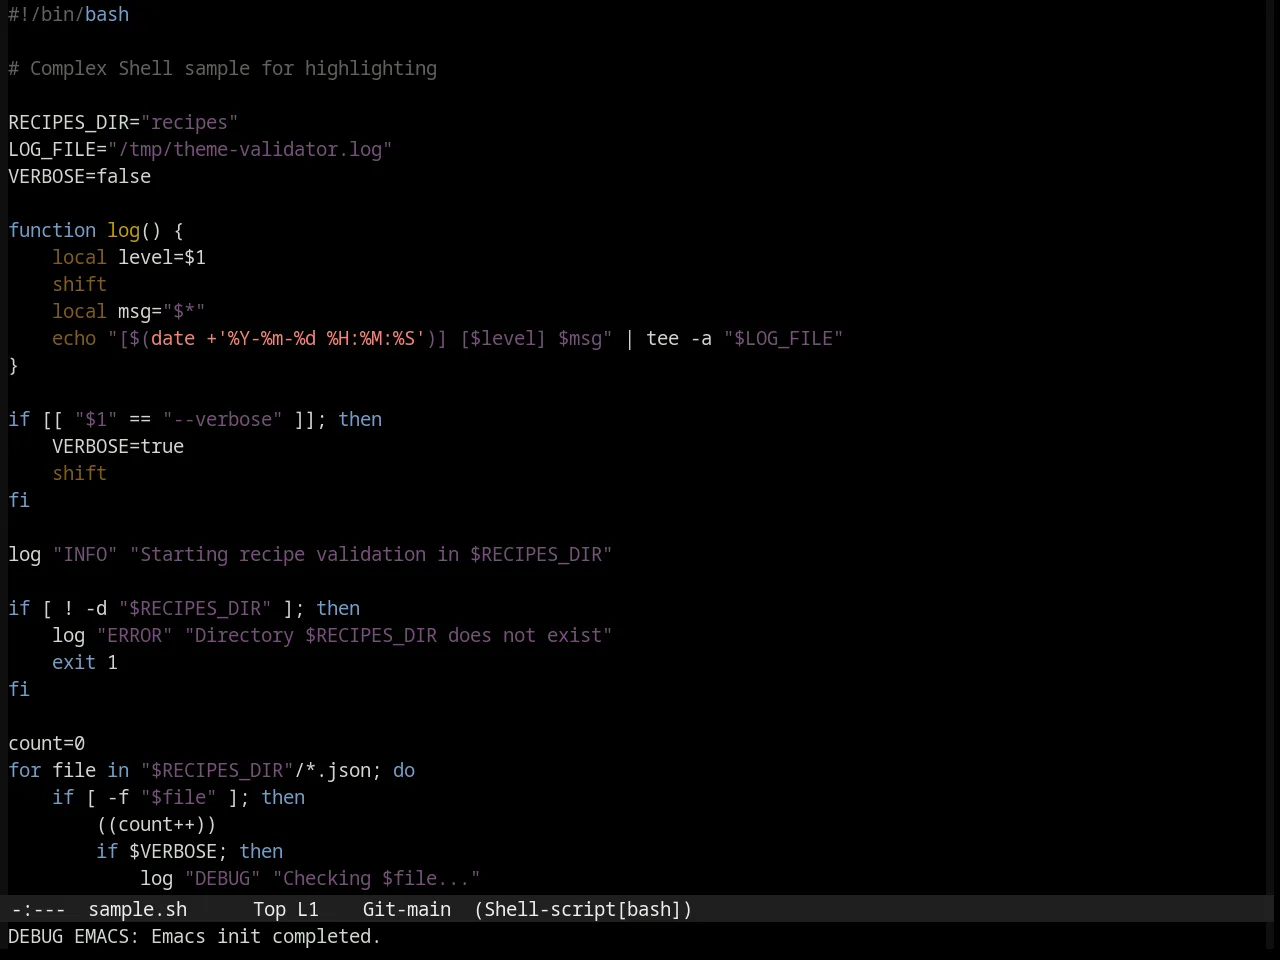1280x960 pixels.
Task: Click the count=0 line
Action: tap(47, 743)
